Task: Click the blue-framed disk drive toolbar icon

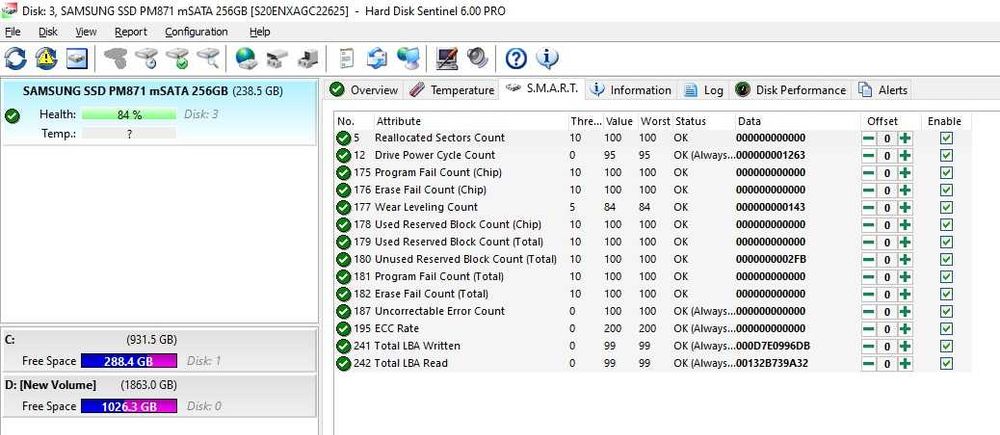Action: pyautogui.click(x=77, y=59)
